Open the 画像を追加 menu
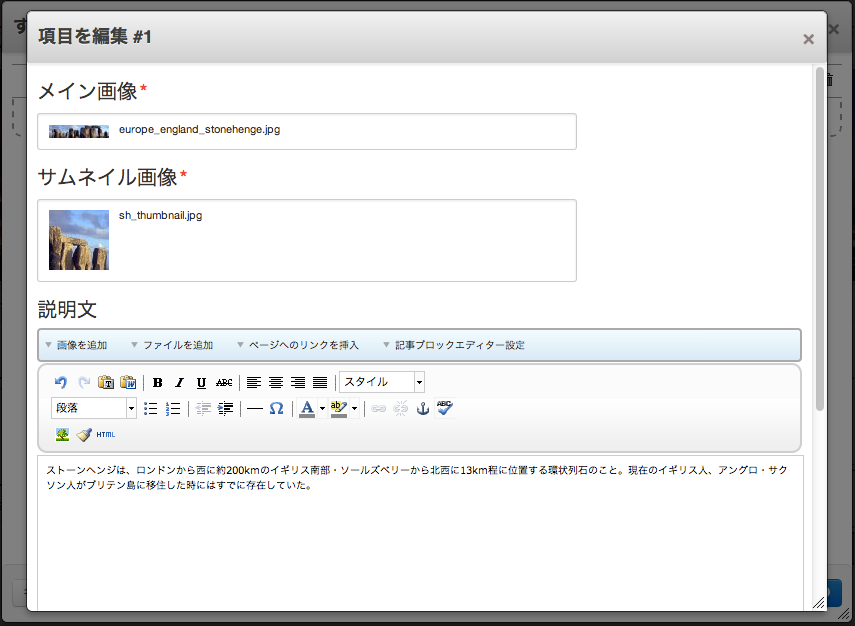The image size is (855, 626). 81,345
